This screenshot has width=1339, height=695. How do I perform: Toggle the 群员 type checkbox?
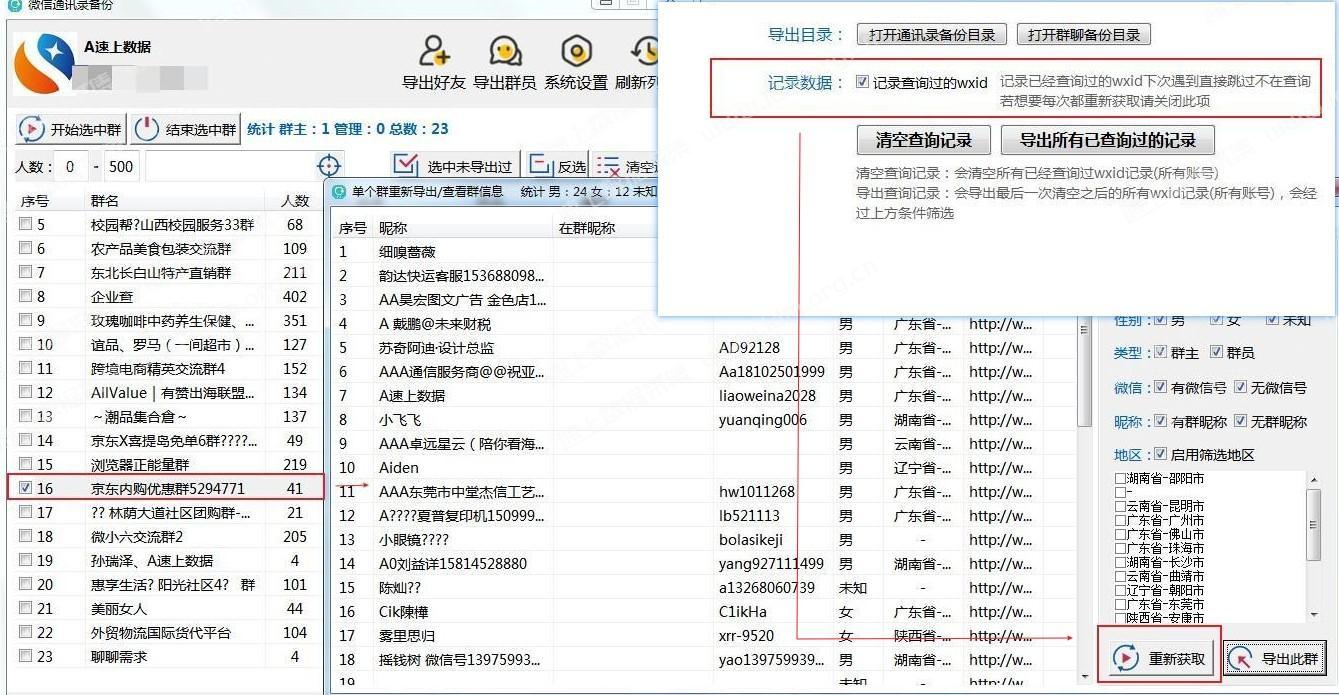click(x=1217, y=352)
